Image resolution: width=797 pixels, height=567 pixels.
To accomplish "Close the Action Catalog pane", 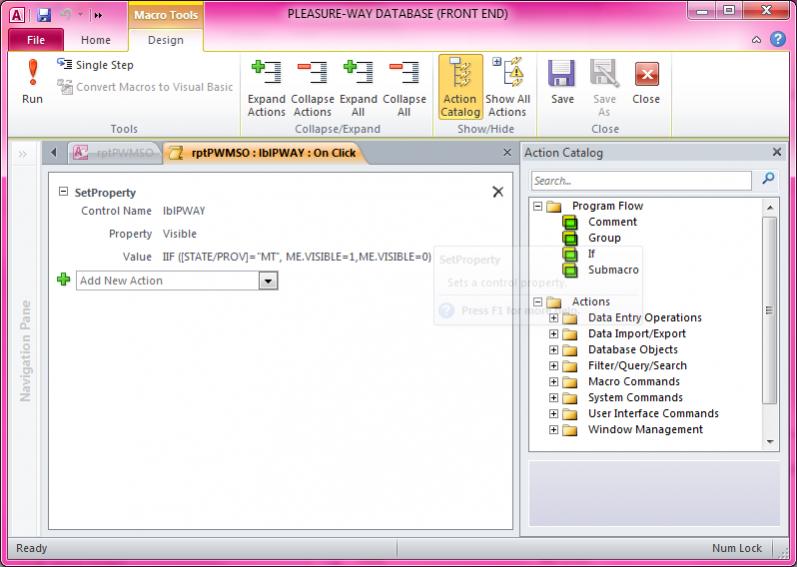I will (777, 152).
